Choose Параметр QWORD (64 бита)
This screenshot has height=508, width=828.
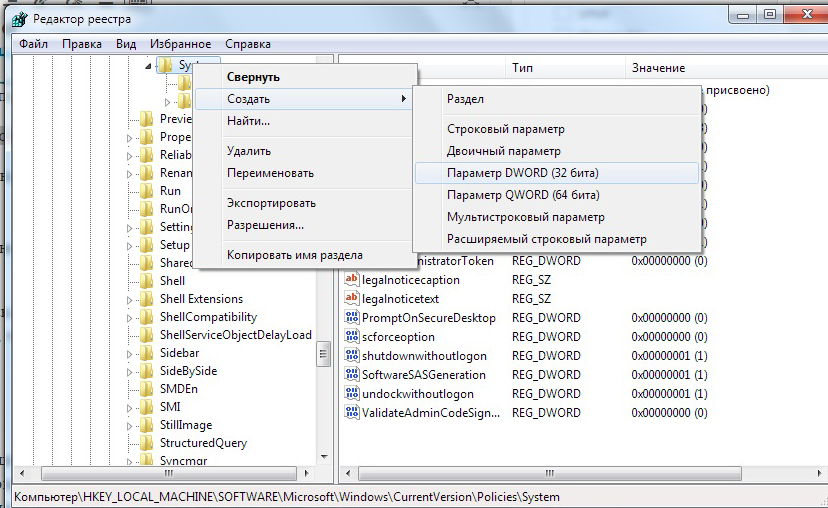(x=557, y=195)
